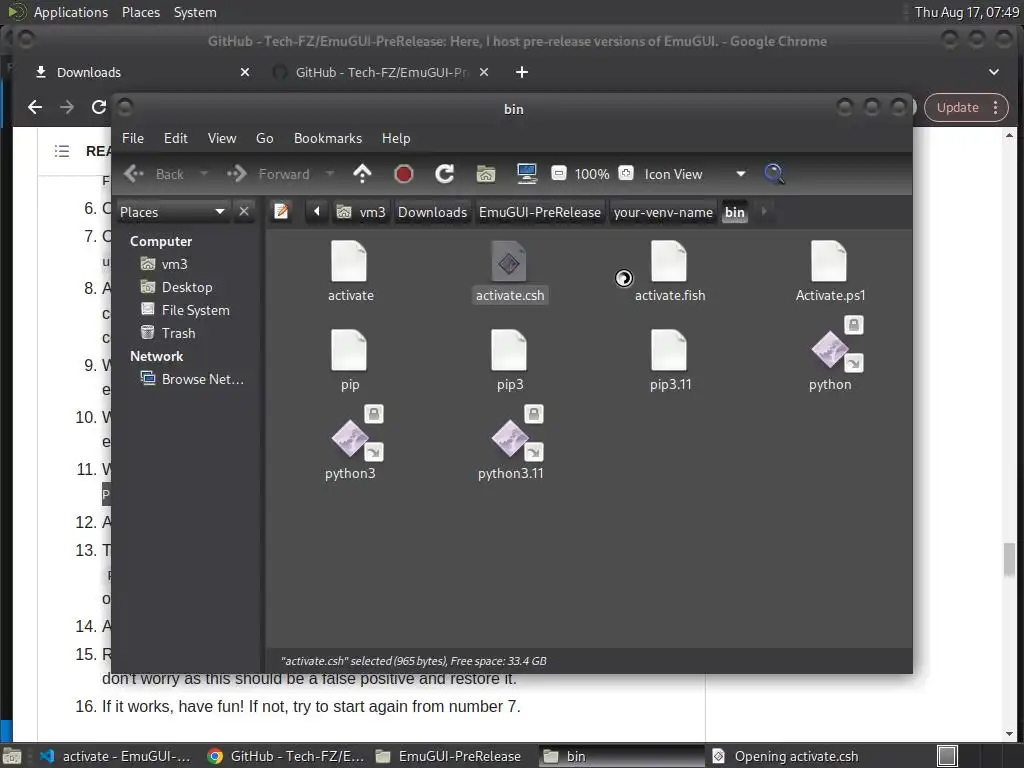Open a new Chrome tab
The image size is (1024, 768).
coord(521,72)
